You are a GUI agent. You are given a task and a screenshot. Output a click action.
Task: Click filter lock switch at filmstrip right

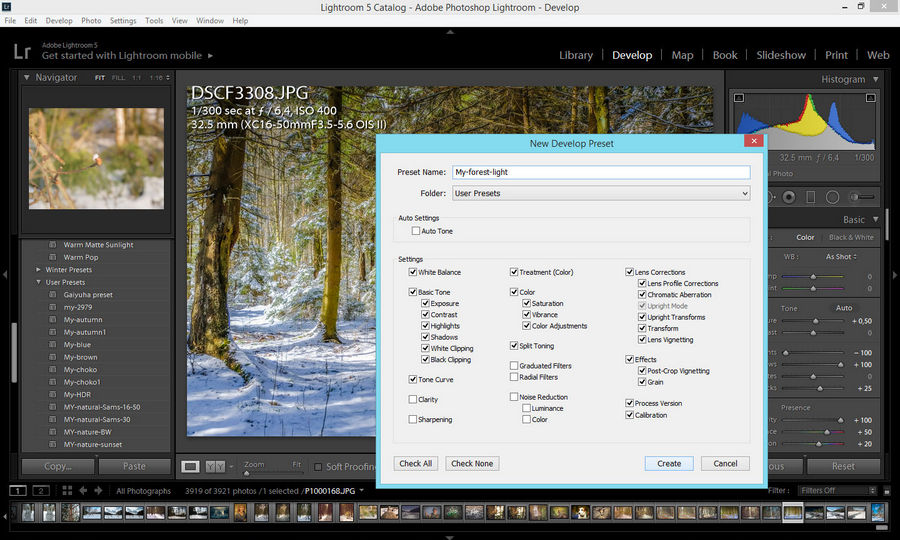887,491
